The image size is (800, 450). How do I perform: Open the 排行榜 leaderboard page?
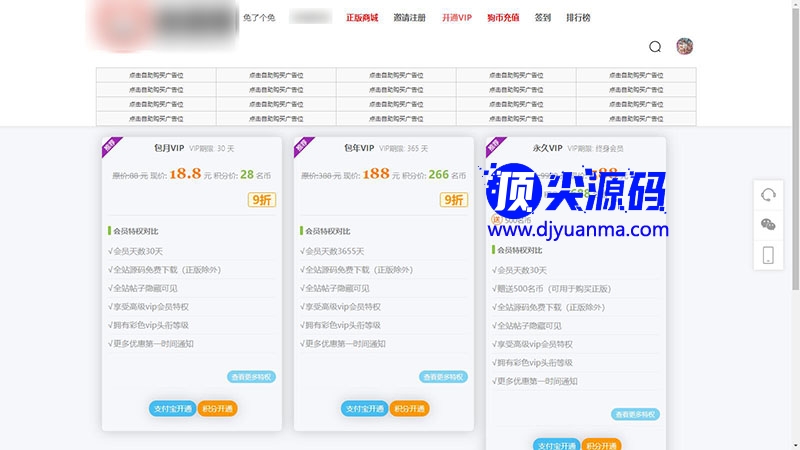(578, 17)
